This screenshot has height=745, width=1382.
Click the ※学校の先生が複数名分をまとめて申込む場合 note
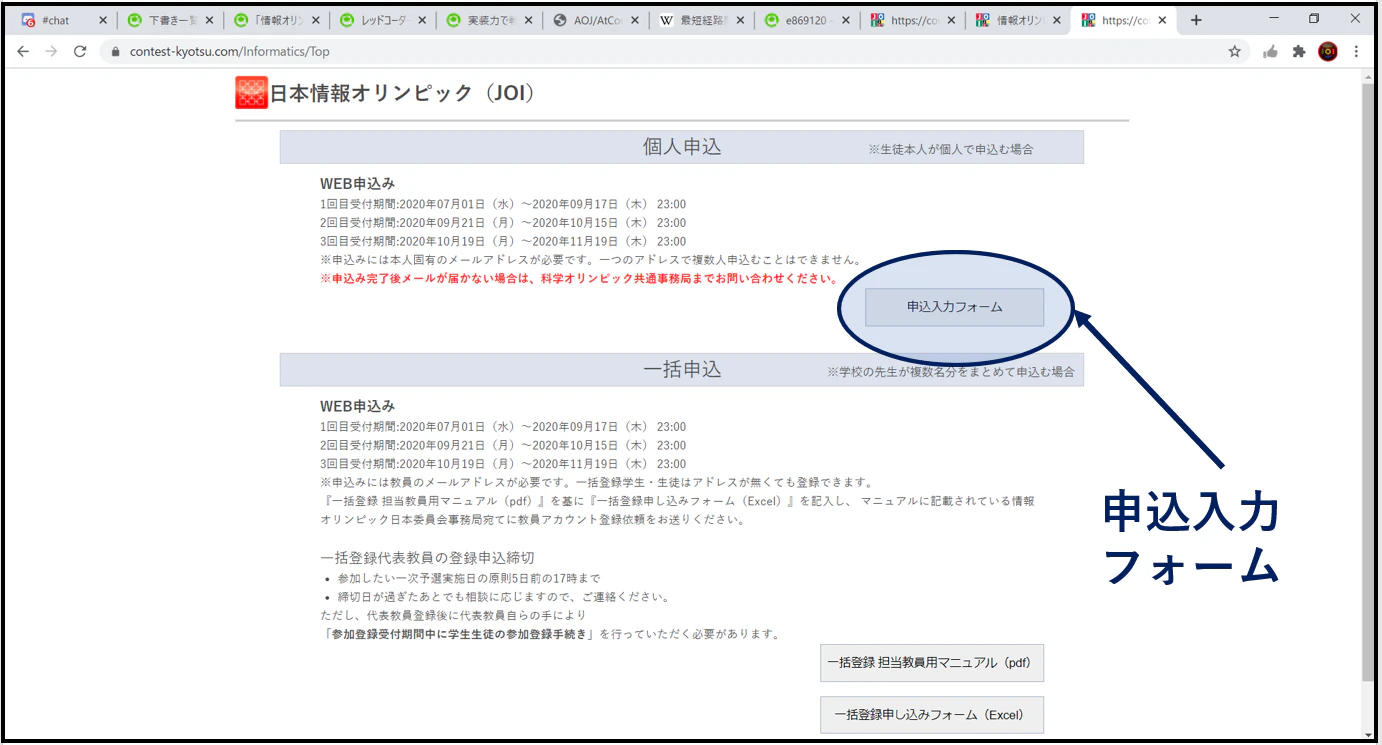tap(951, 372)
